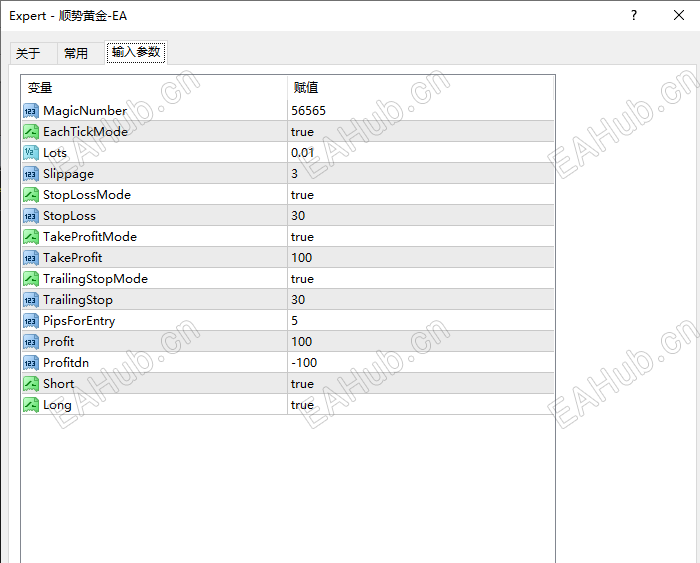
Task: Select the TakeProfit value 100
Action: click(x=301, y=258)
